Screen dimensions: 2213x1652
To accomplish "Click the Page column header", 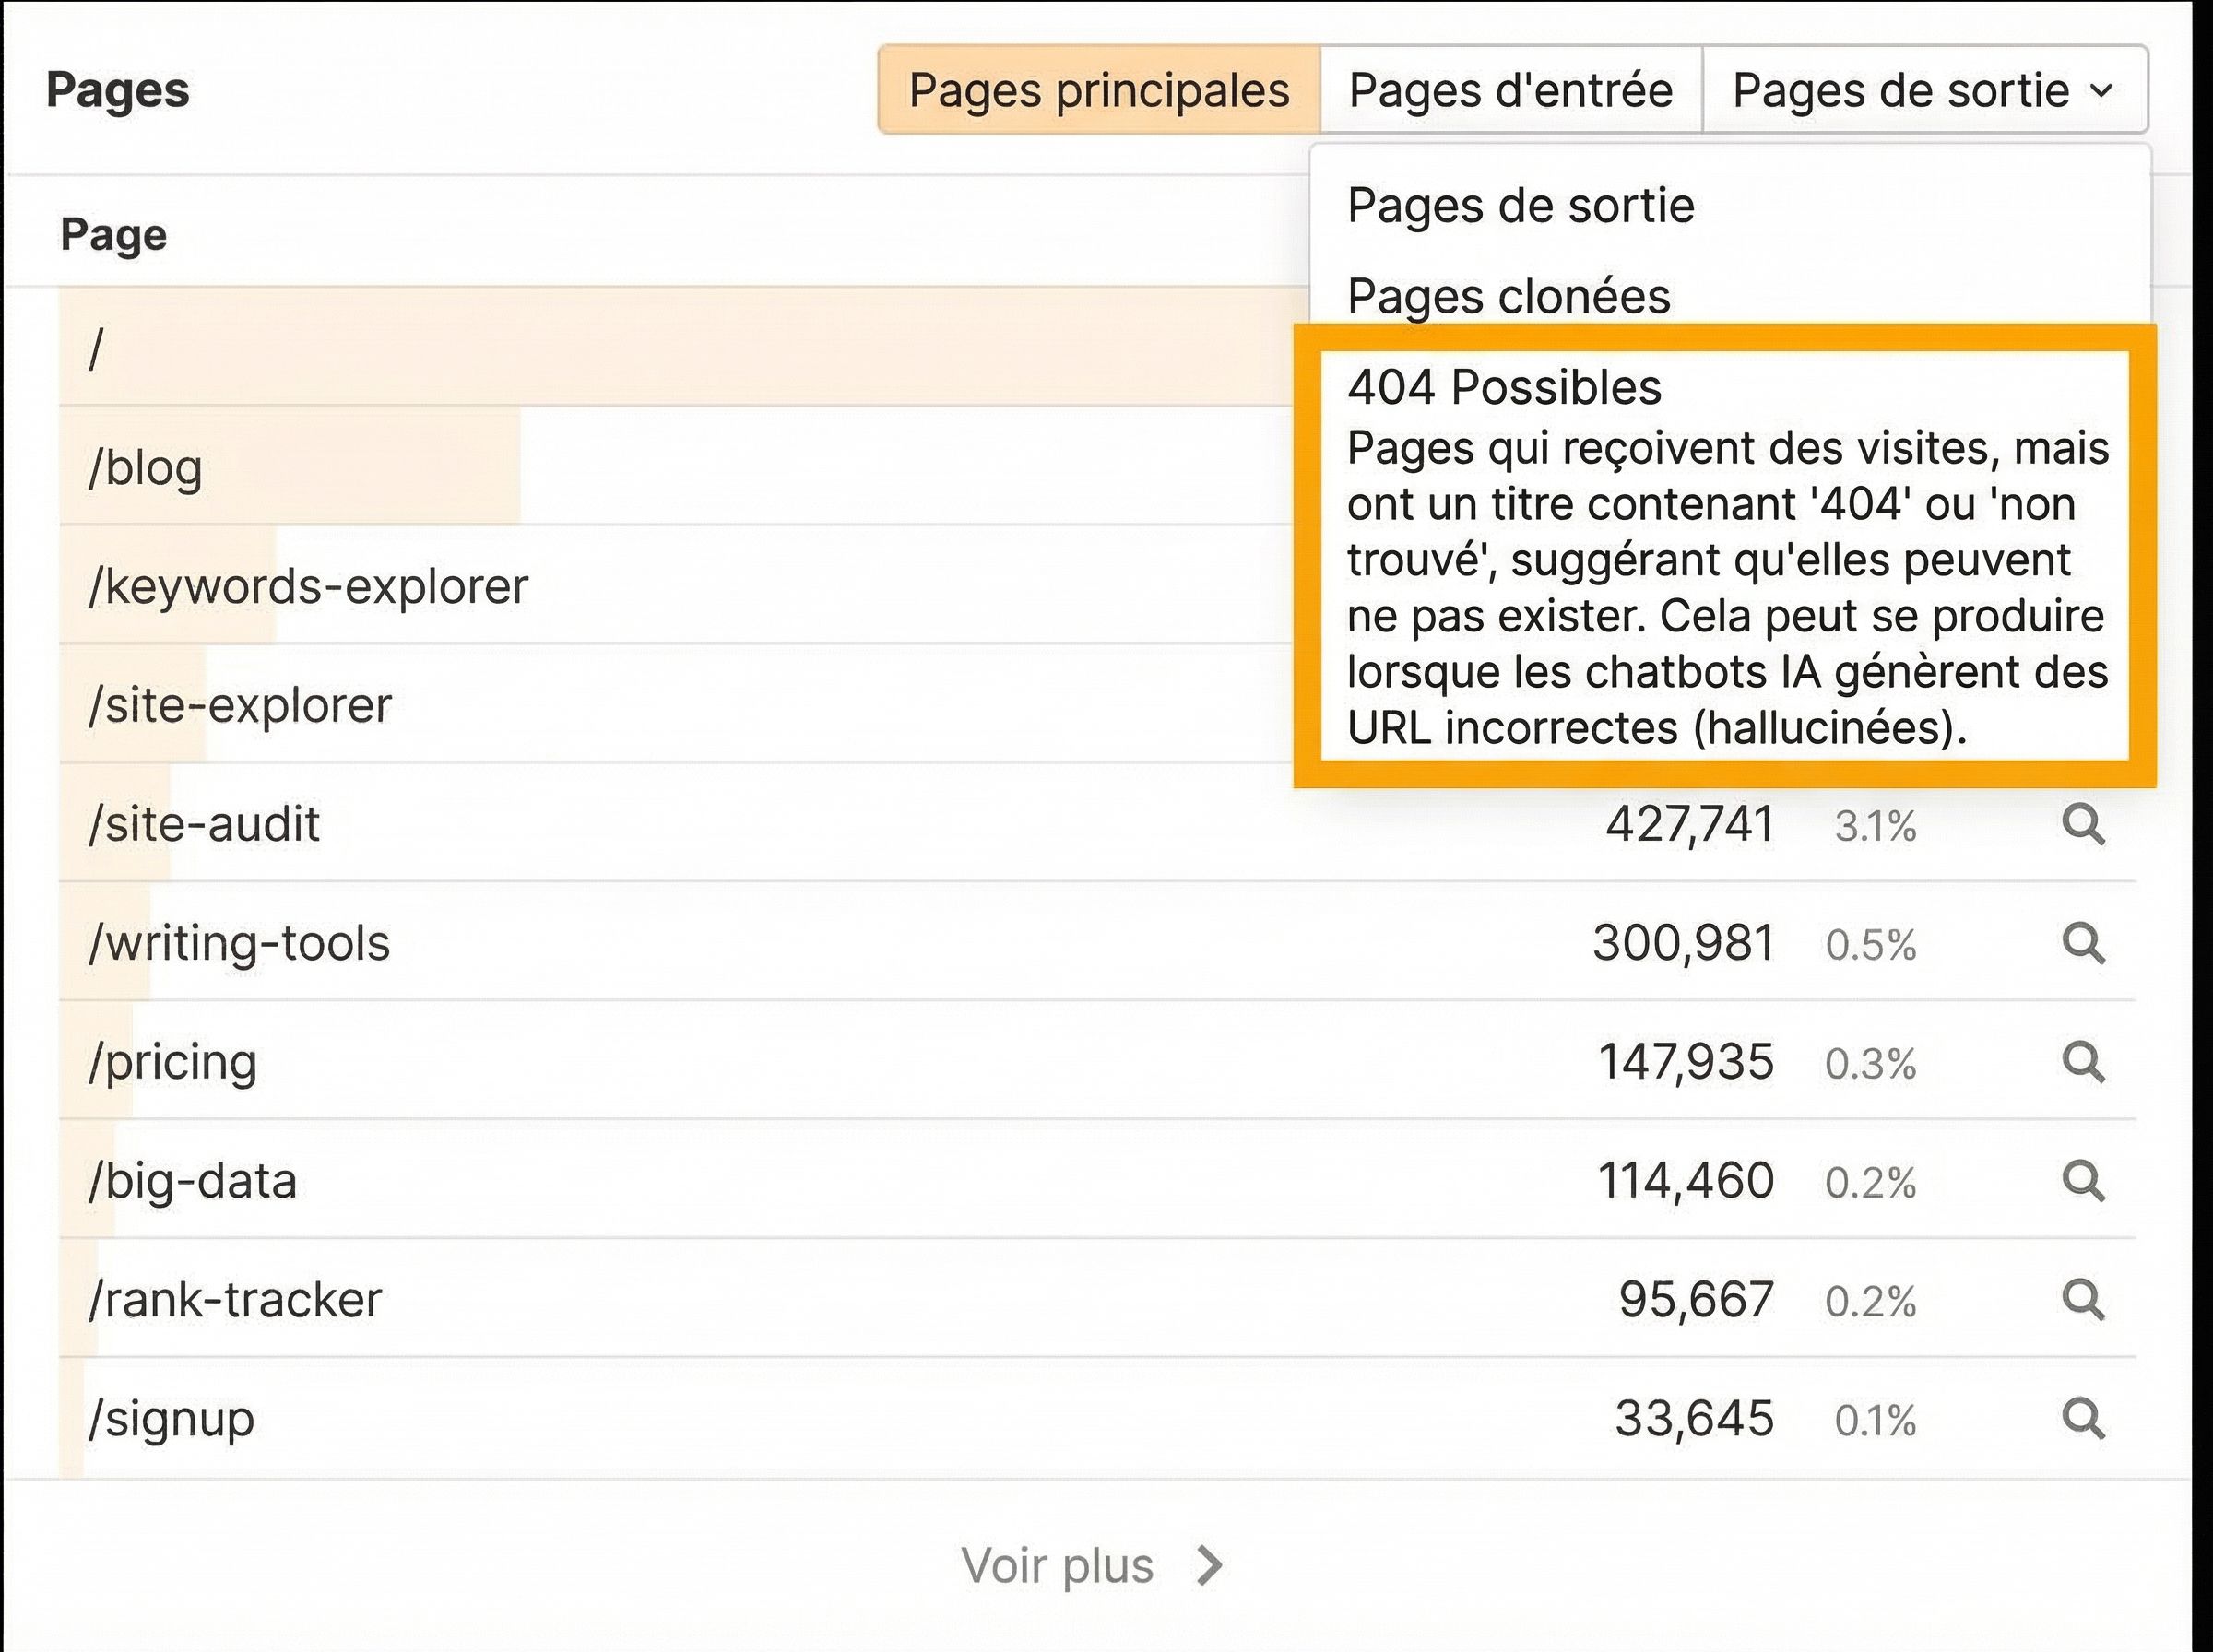I will (x=113, y=234).
